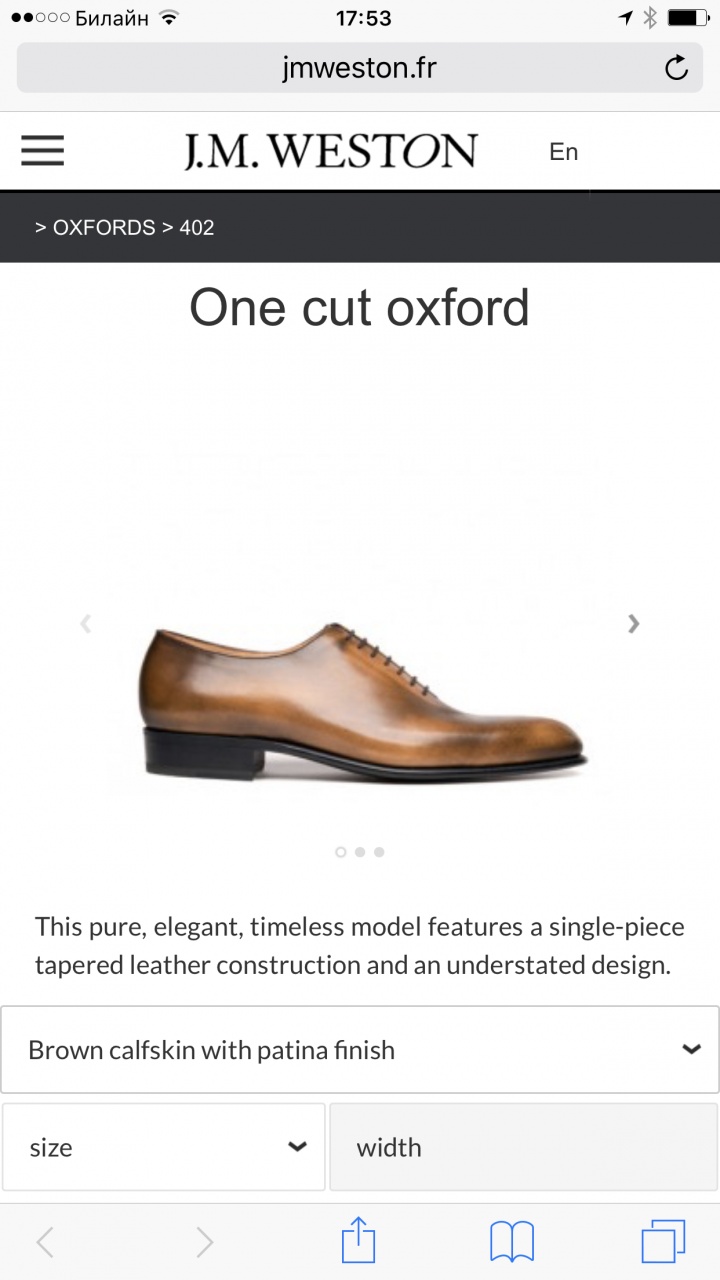Open the width selector

pos(523,1147)
